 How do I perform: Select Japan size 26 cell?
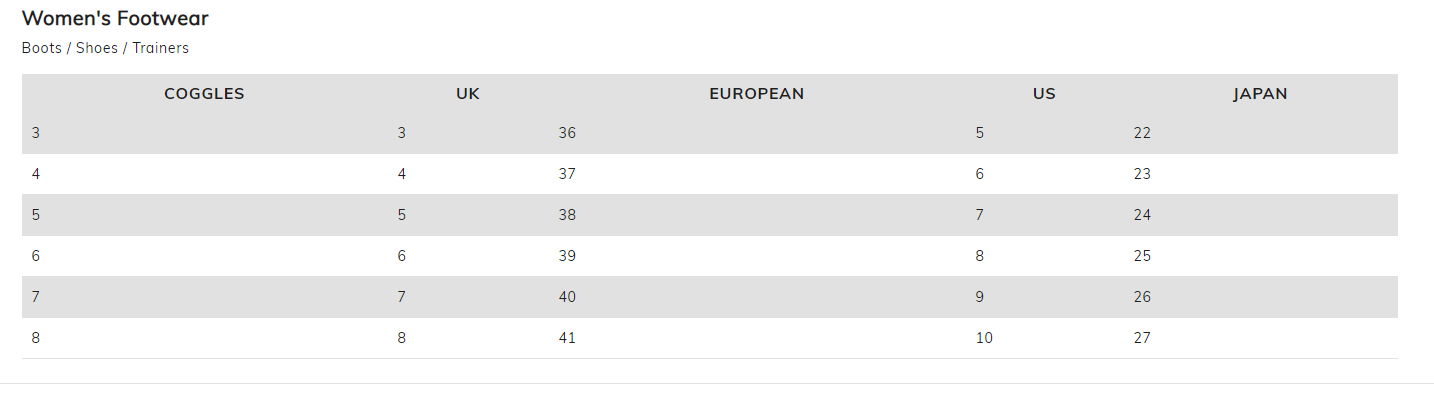(1142, 297)
